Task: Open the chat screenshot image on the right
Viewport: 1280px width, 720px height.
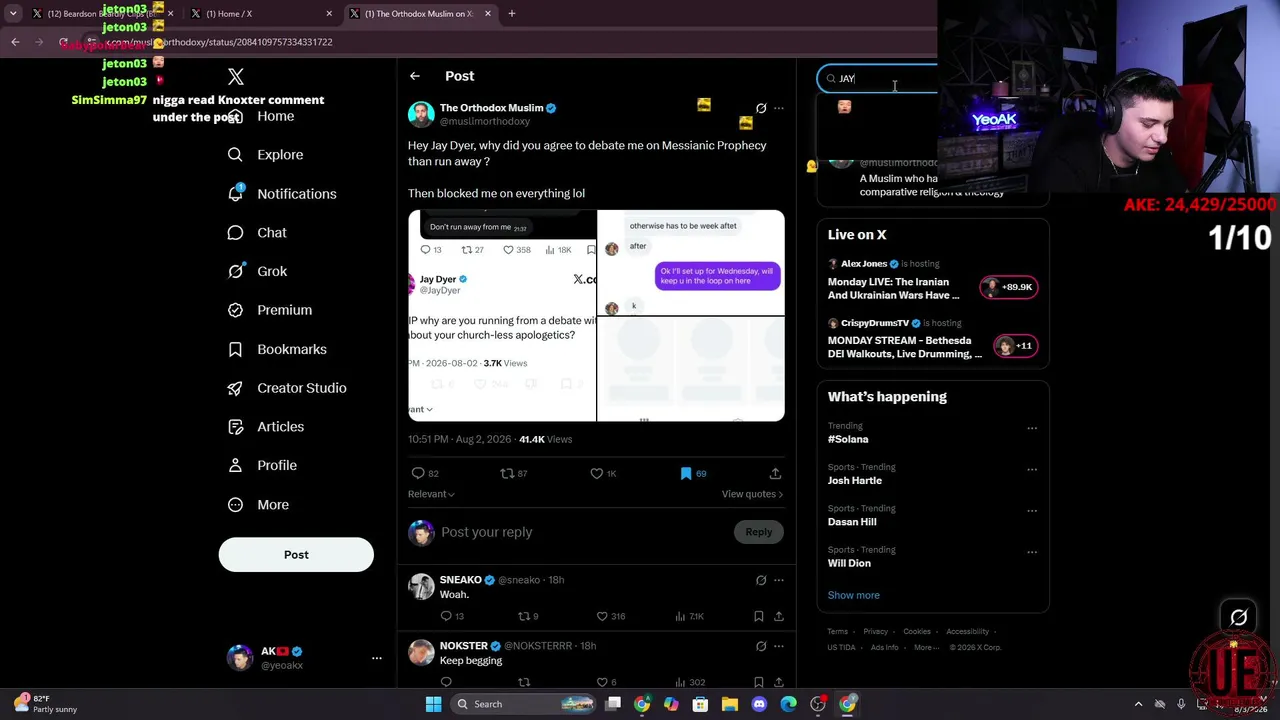Action: tap(691, 263)
